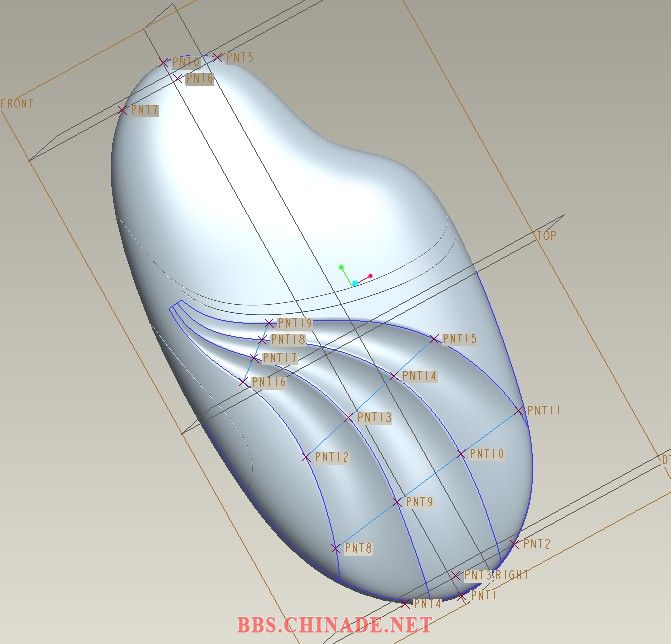Select the RIGHT datum plane label

[512, 575]
